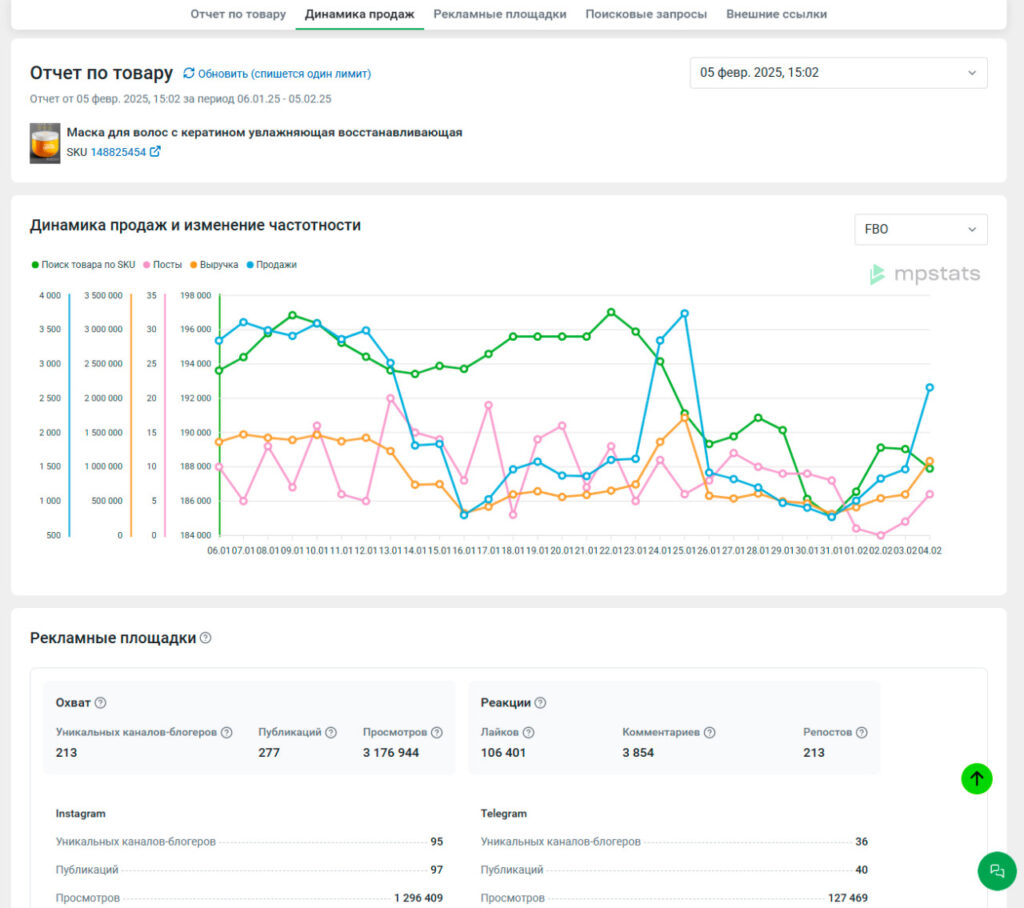Open external link icon beside SKU 148825454
1024x908 pixels.
click(x=155, y=152)
